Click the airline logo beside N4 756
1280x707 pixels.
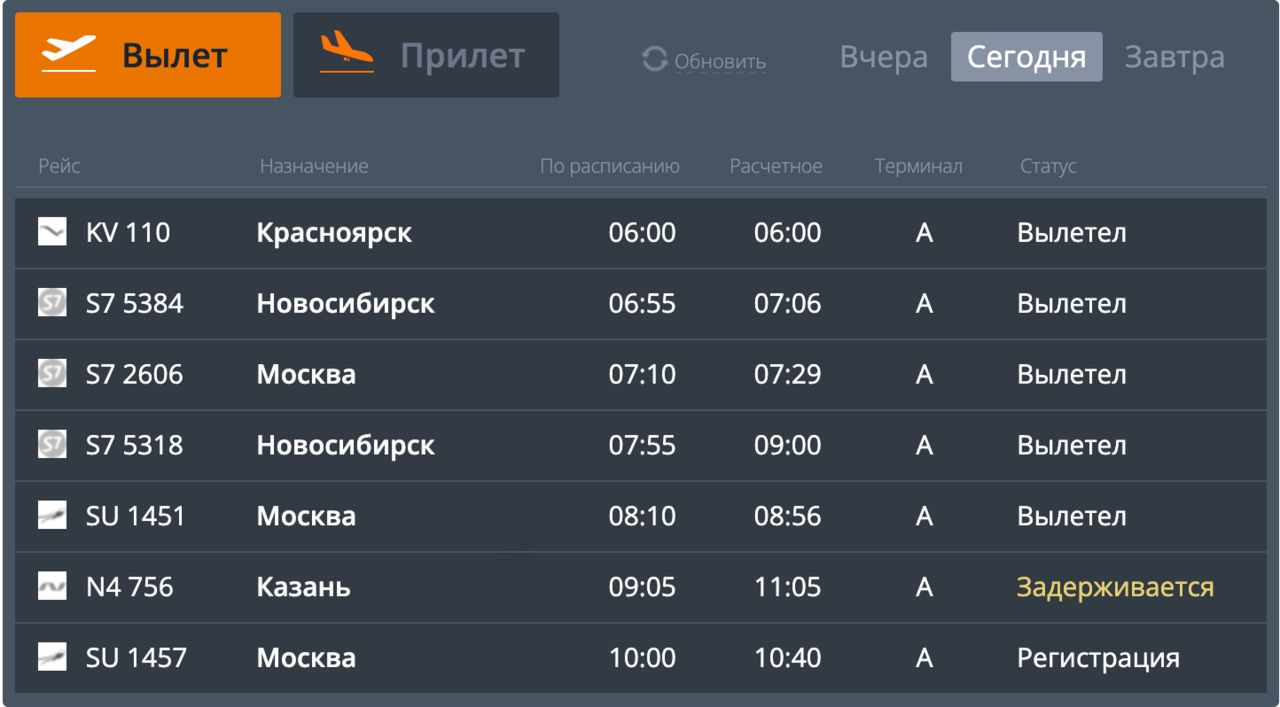tap(52, 587)
